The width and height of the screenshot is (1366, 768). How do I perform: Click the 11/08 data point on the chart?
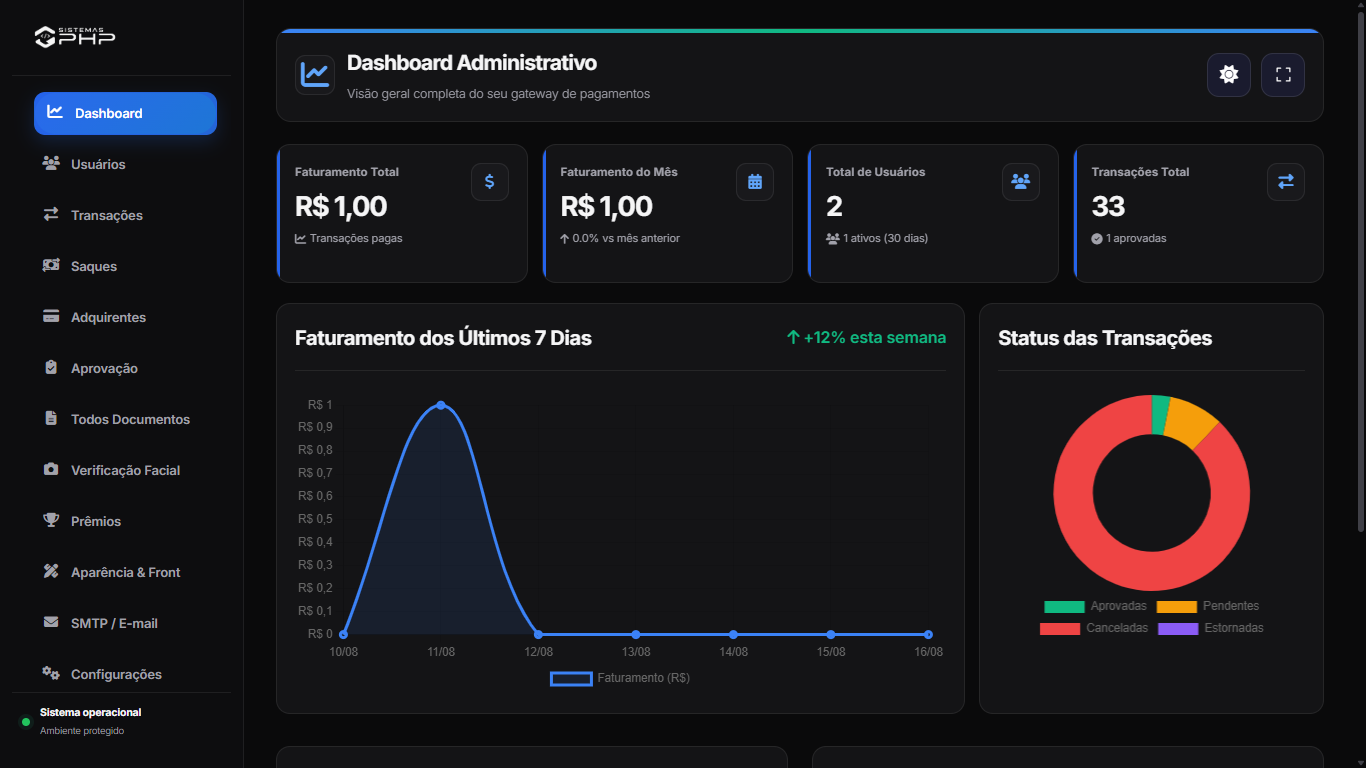[441, 405]
